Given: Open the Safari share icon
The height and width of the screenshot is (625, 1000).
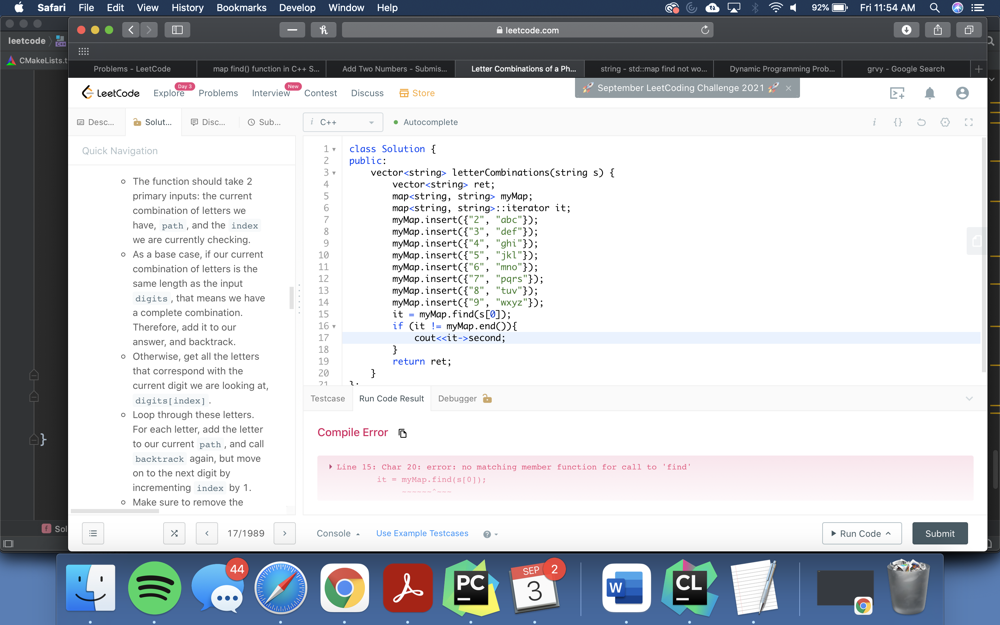Looking at the screenshot, I should 938,30.
